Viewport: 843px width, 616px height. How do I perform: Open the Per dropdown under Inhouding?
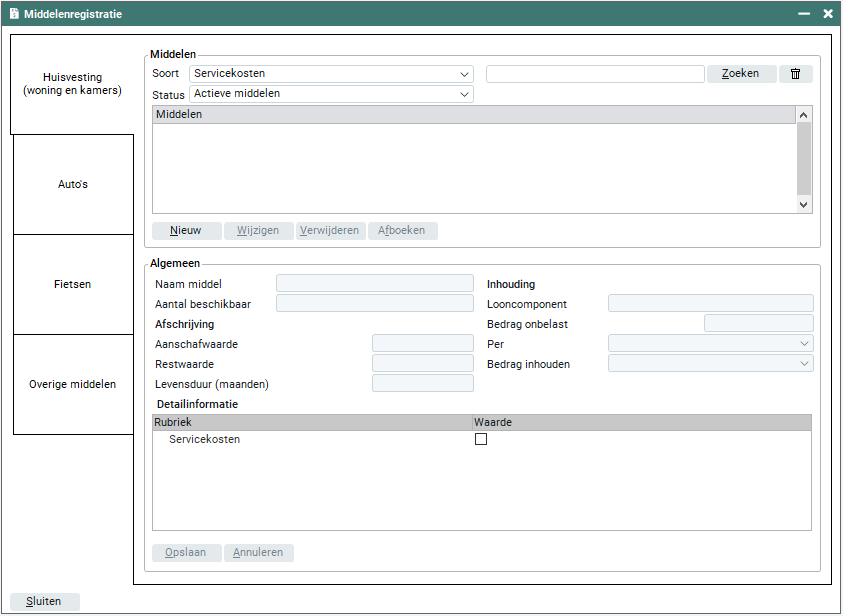coord(710,344)
